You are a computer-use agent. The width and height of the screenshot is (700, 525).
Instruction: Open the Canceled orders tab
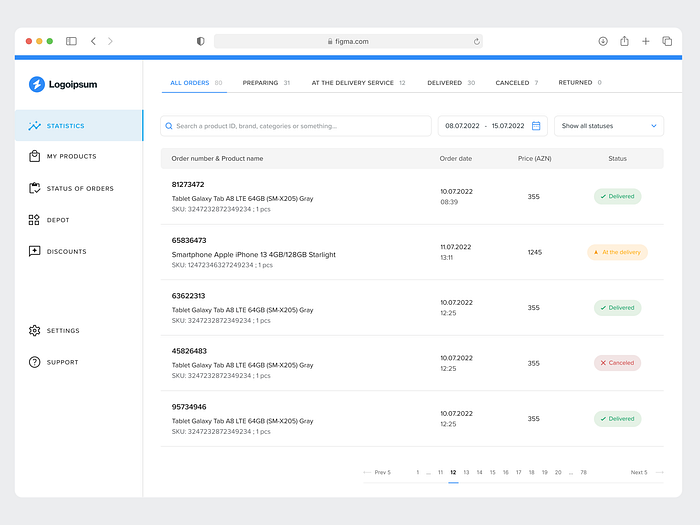click(516, 83)
